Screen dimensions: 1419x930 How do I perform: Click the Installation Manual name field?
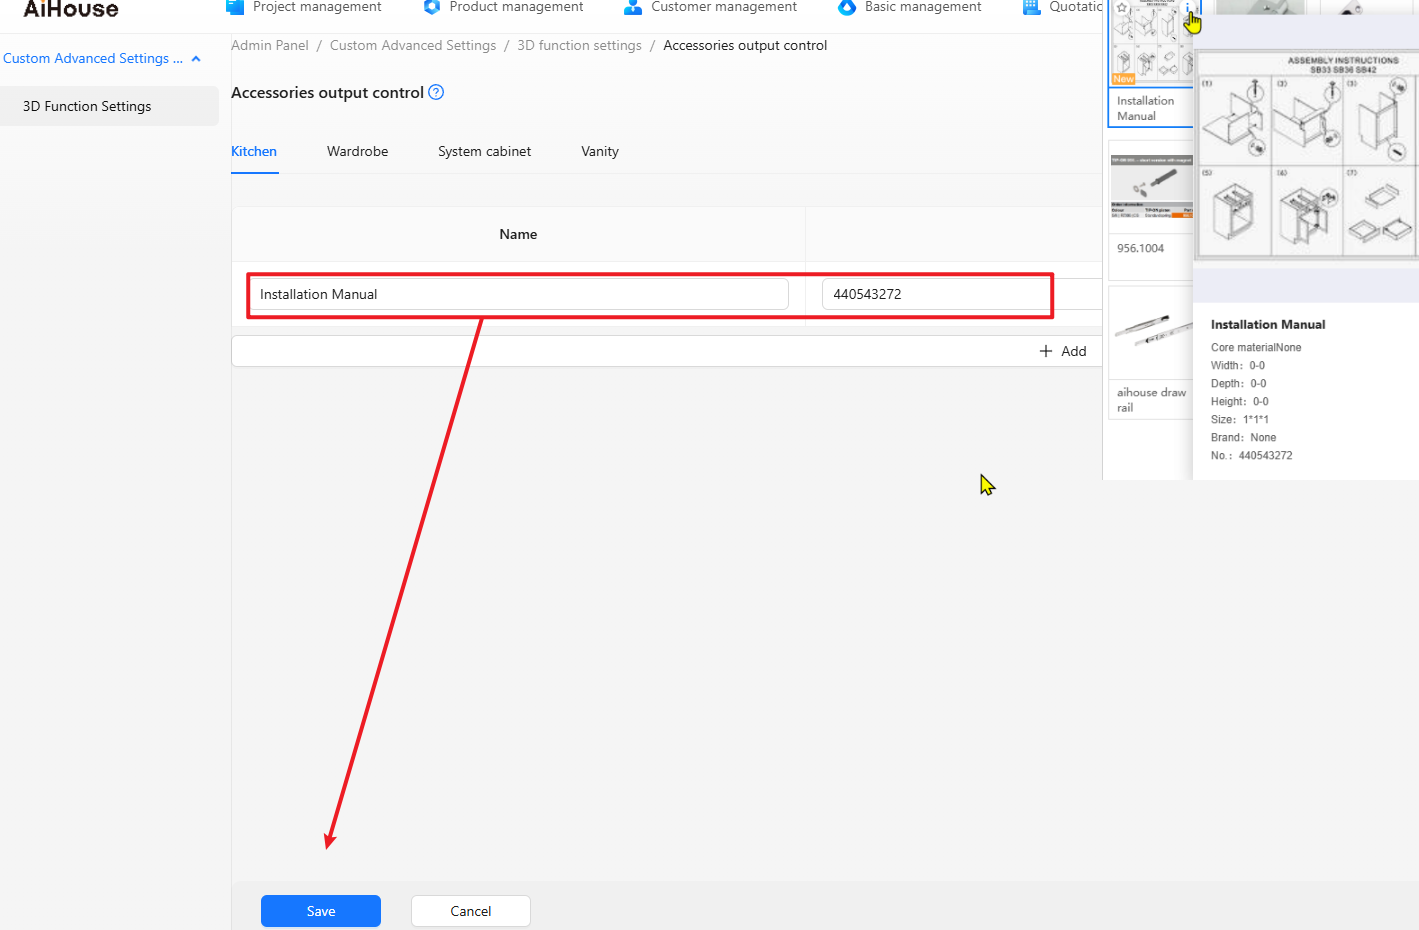pos(518,294)
